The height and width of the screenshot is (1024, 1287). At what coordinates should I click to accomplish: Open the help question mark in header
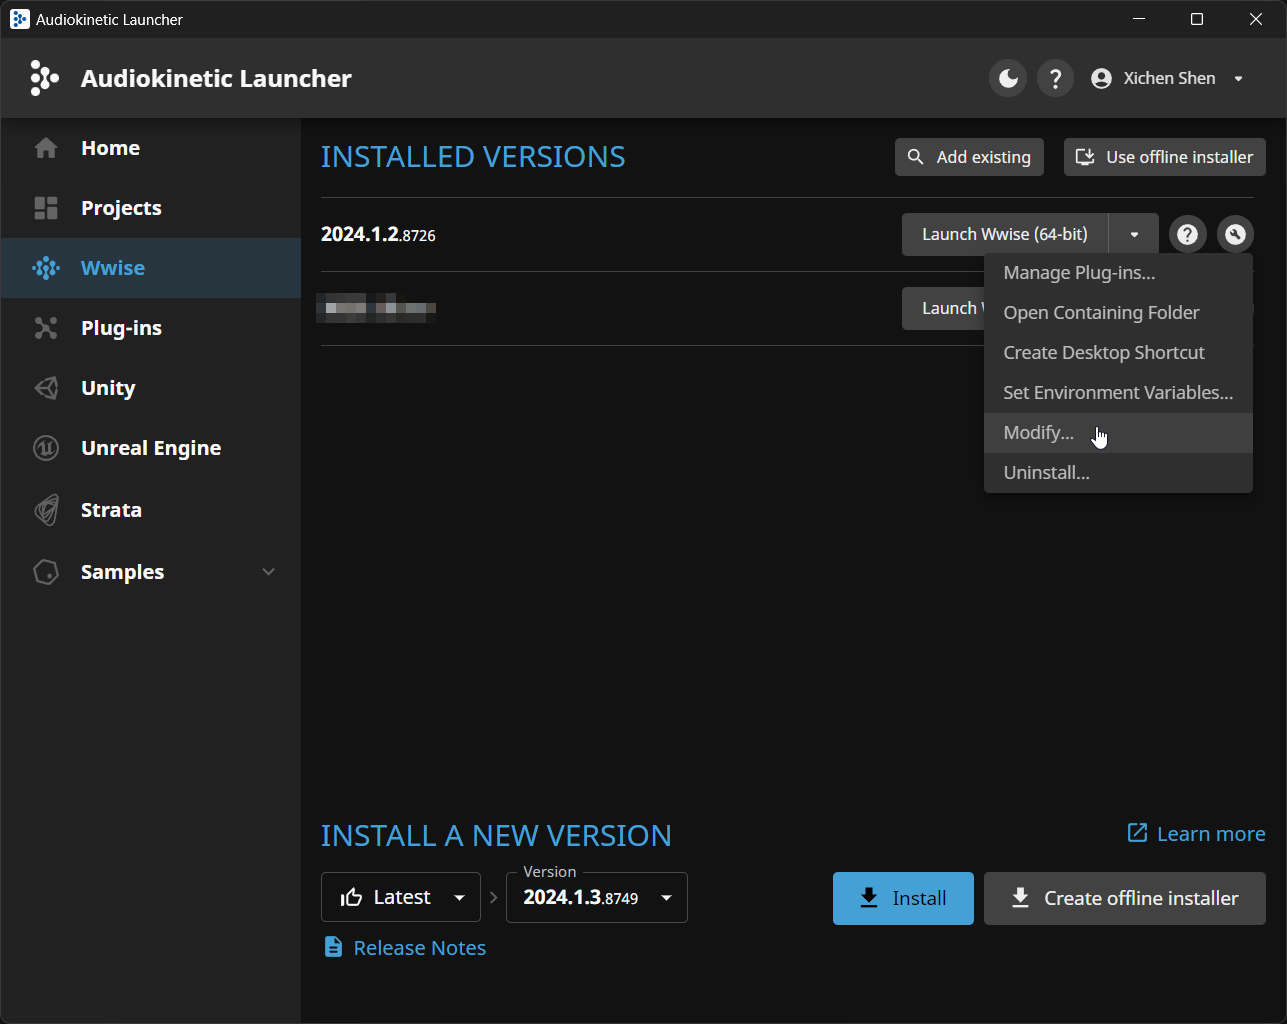click(x=1055, y=78)
